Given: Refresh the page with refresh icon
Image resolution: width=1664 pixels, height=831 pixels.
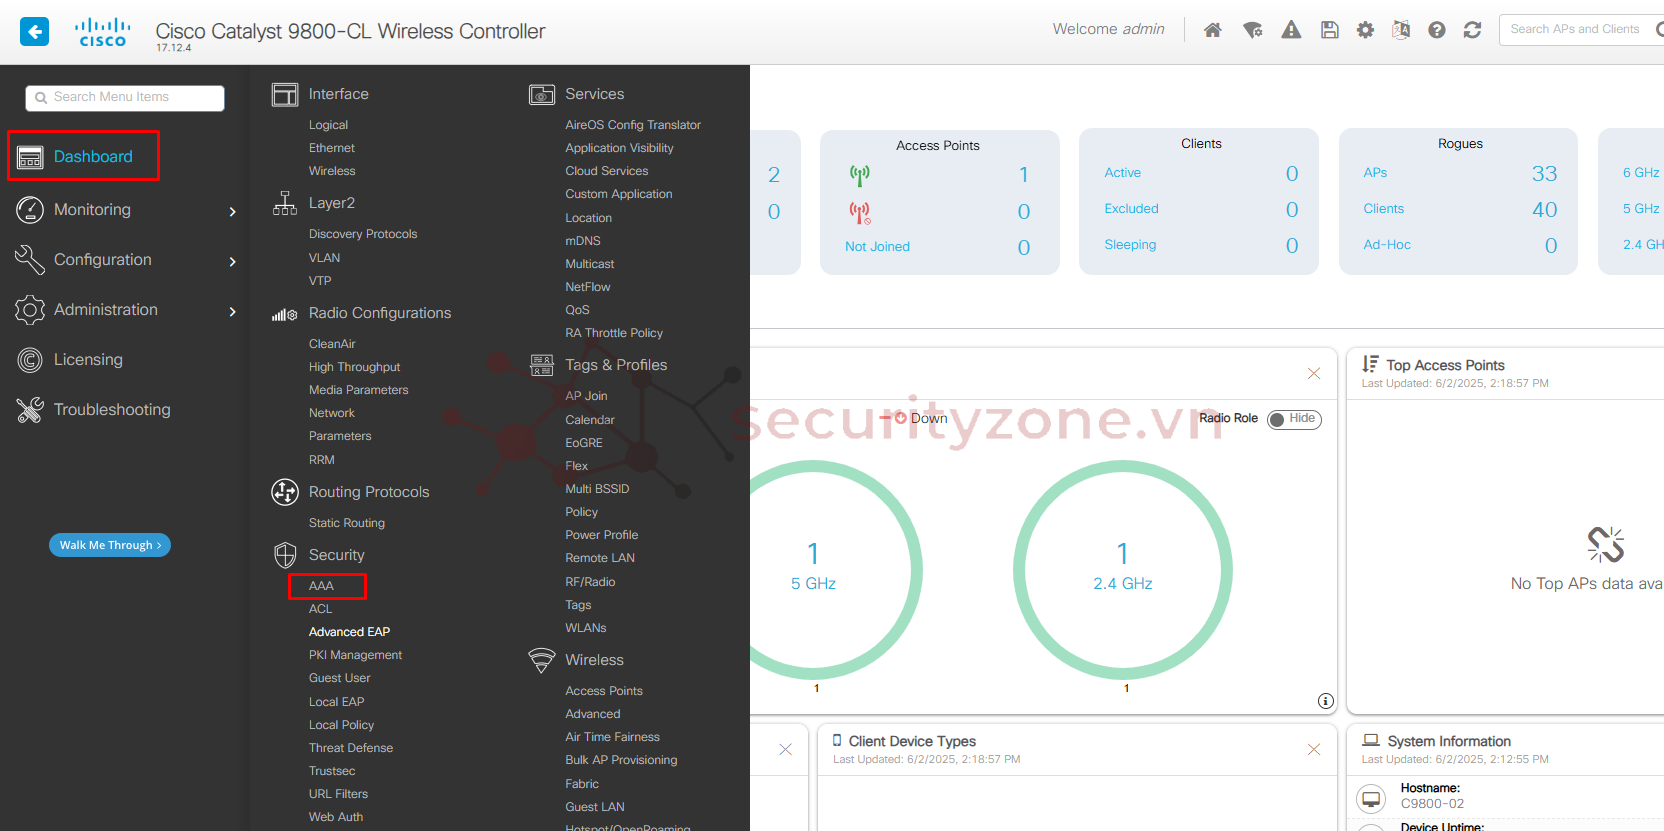Looking at the screenshot, I should (x=1472, y=30).
